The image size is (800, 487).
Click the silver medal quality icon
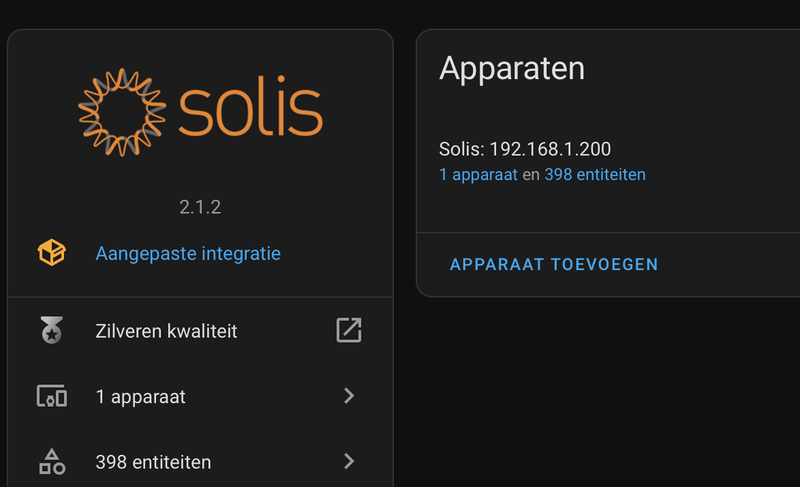pos(52,330)
